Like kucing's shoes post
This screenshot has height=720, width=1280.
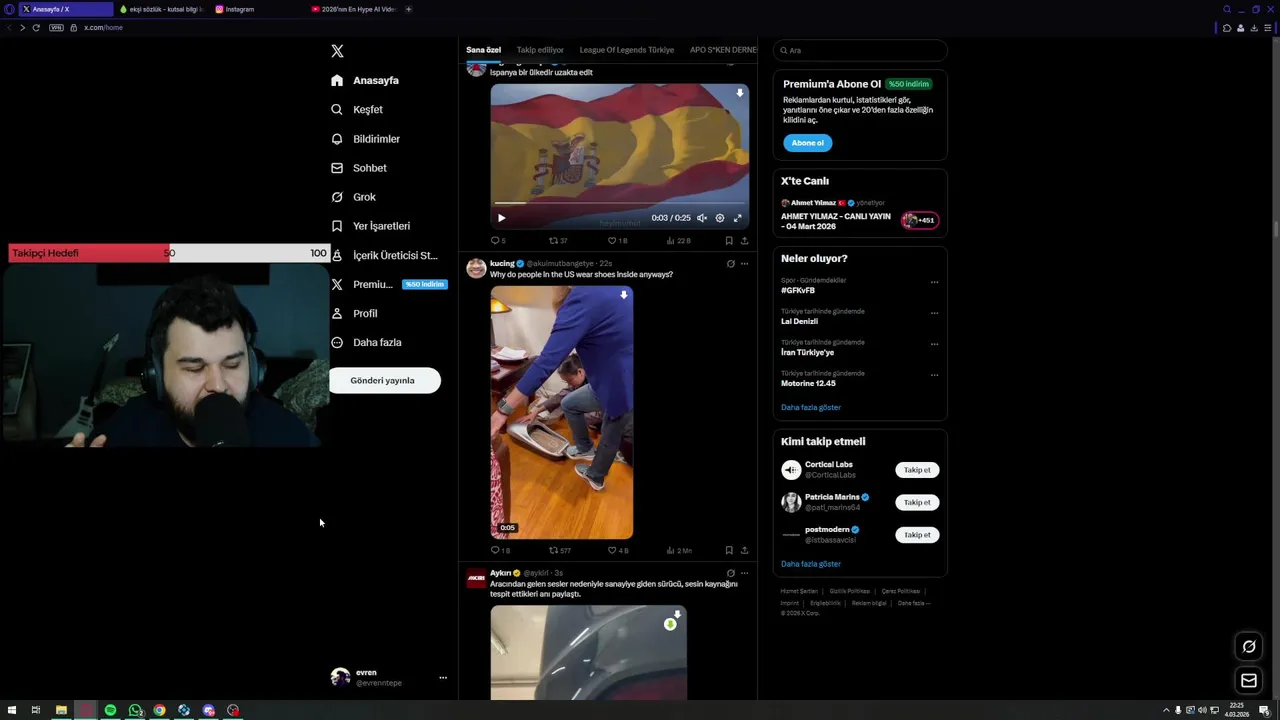[x=618, y=550]
